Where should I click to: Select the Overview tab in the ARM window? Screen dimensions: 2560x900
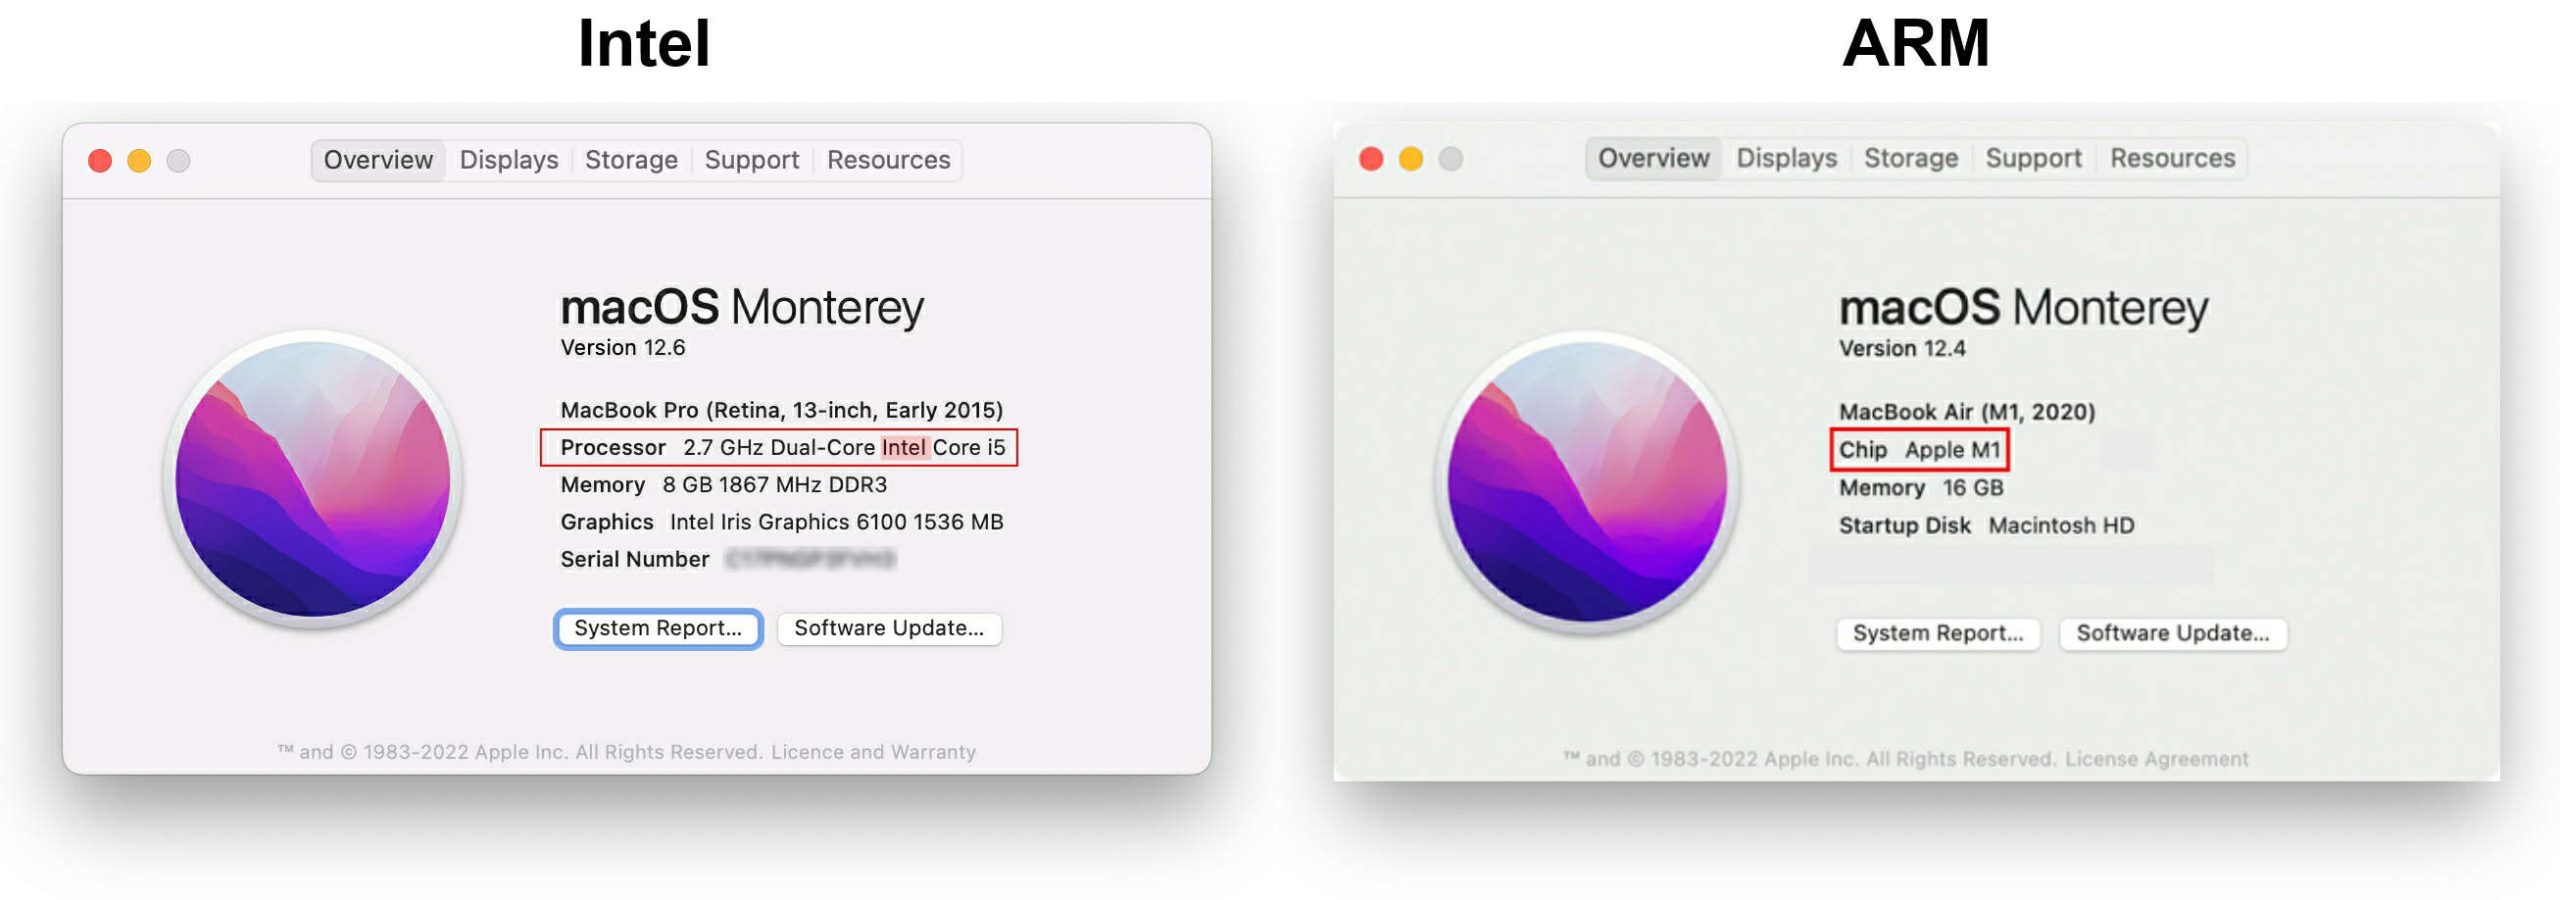pyautogui.click(x=1653, y=158)
